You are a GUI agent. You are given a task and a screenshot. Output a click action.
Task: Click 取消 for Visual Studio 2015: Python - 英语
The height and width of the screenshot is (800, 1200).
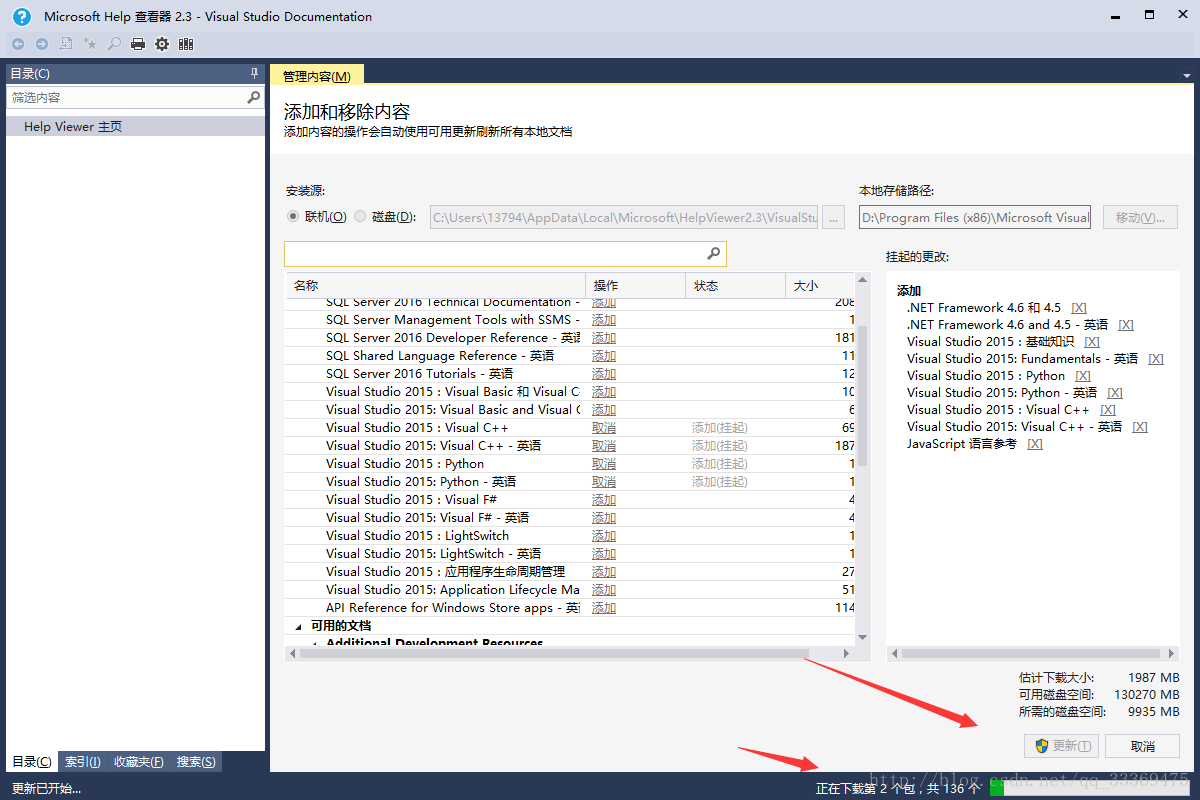pyautogui.click(x=604, y=482)
